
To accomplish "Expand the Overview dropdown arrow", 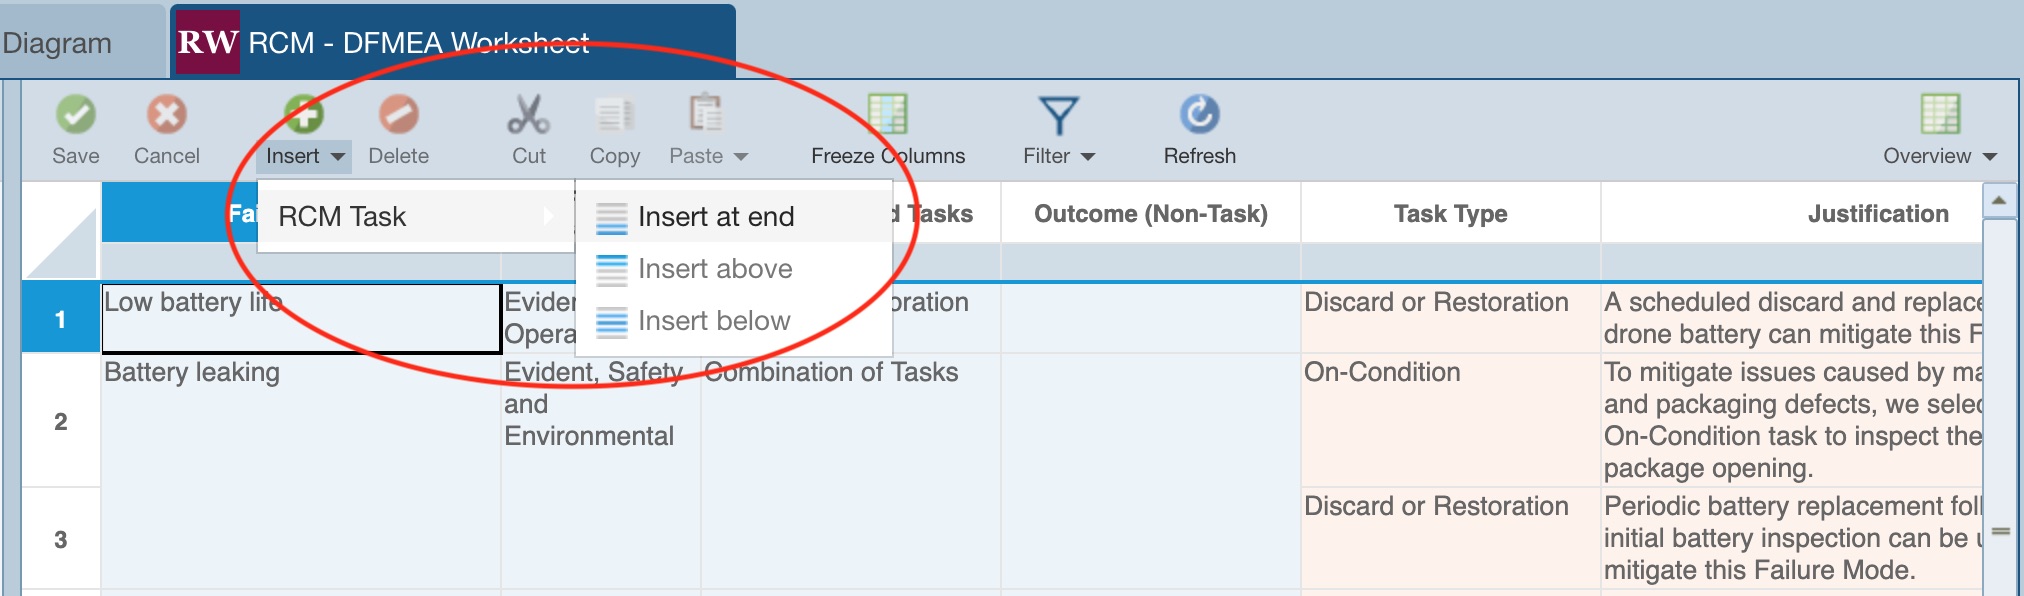I will point(1989,157).
